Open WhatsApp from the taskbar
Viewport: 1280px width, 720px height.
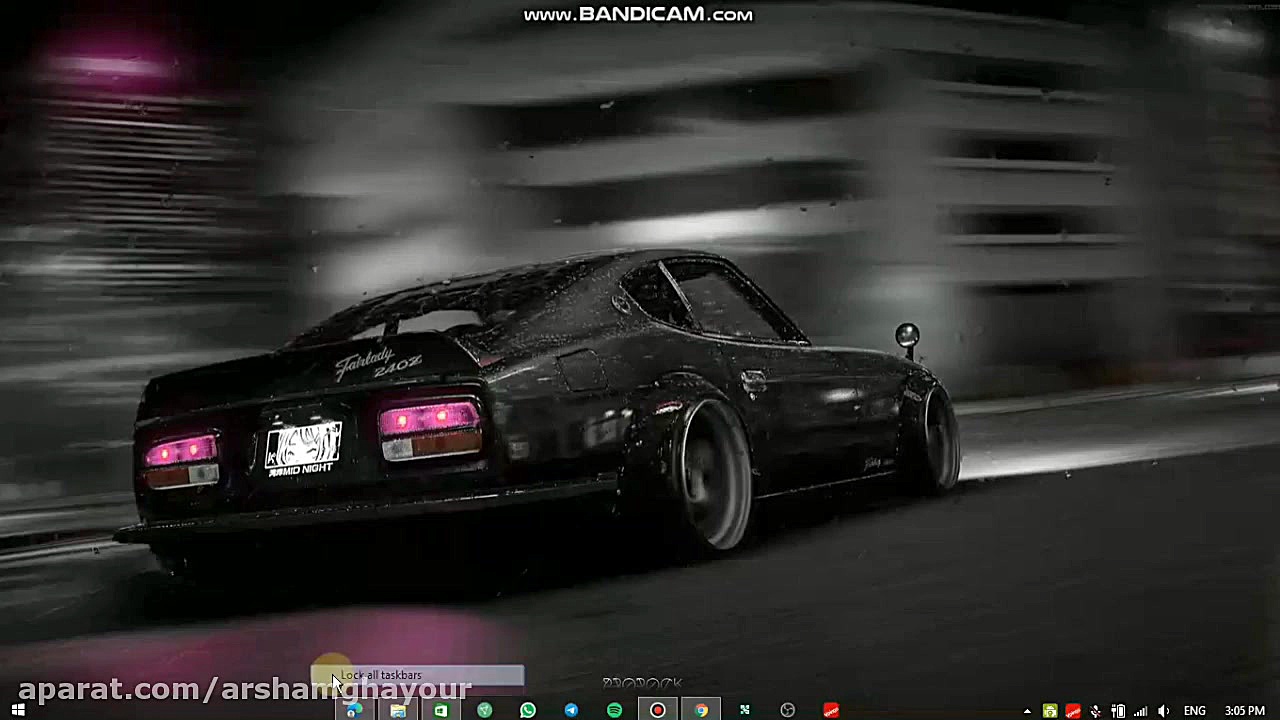pos(528,710)
